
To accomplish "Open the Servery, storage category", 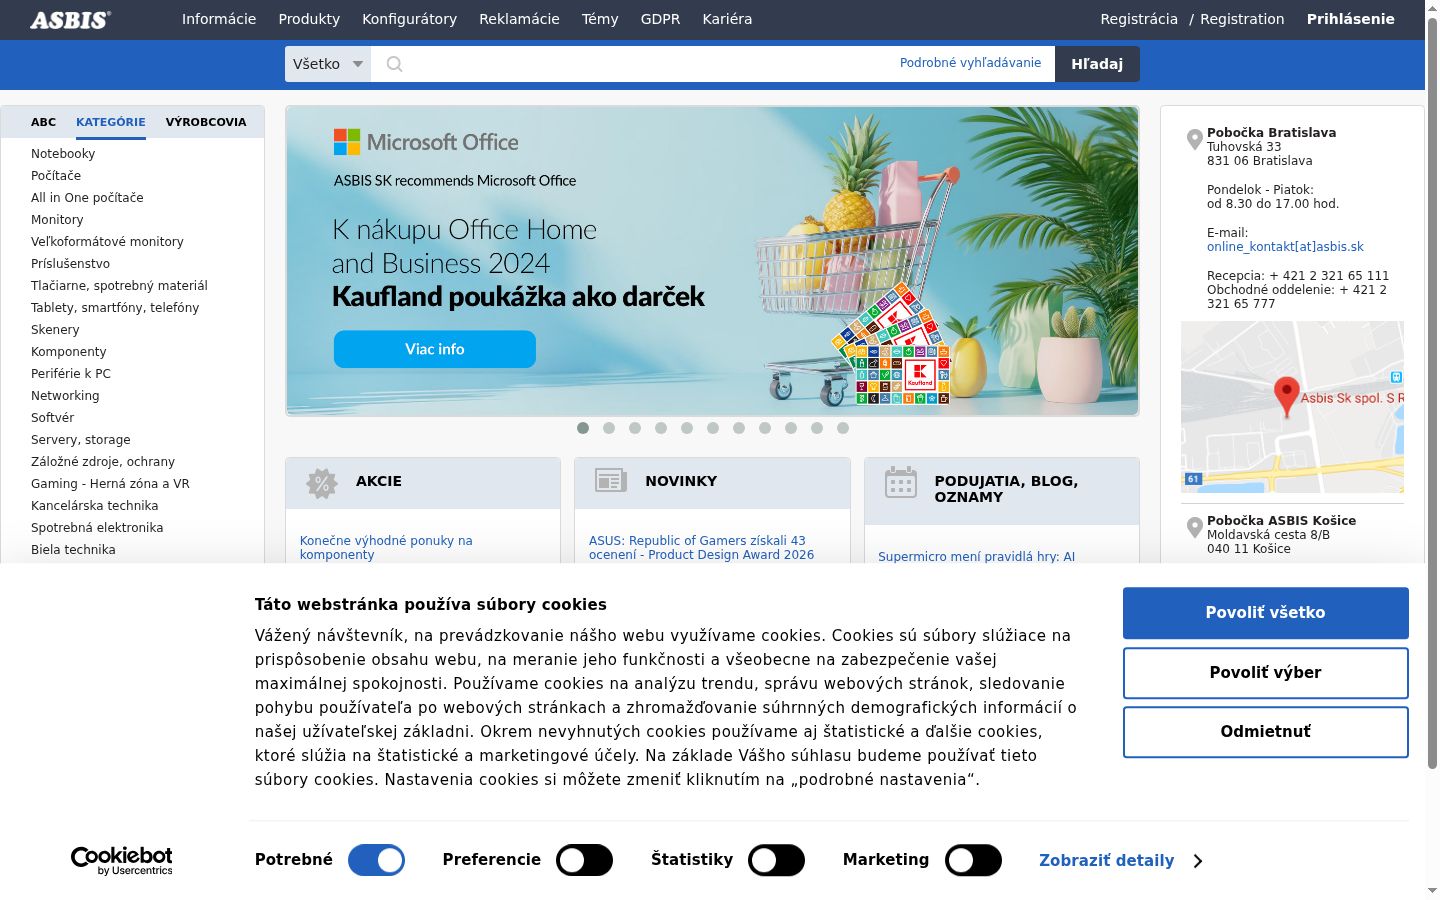I will tap(80, 440).
